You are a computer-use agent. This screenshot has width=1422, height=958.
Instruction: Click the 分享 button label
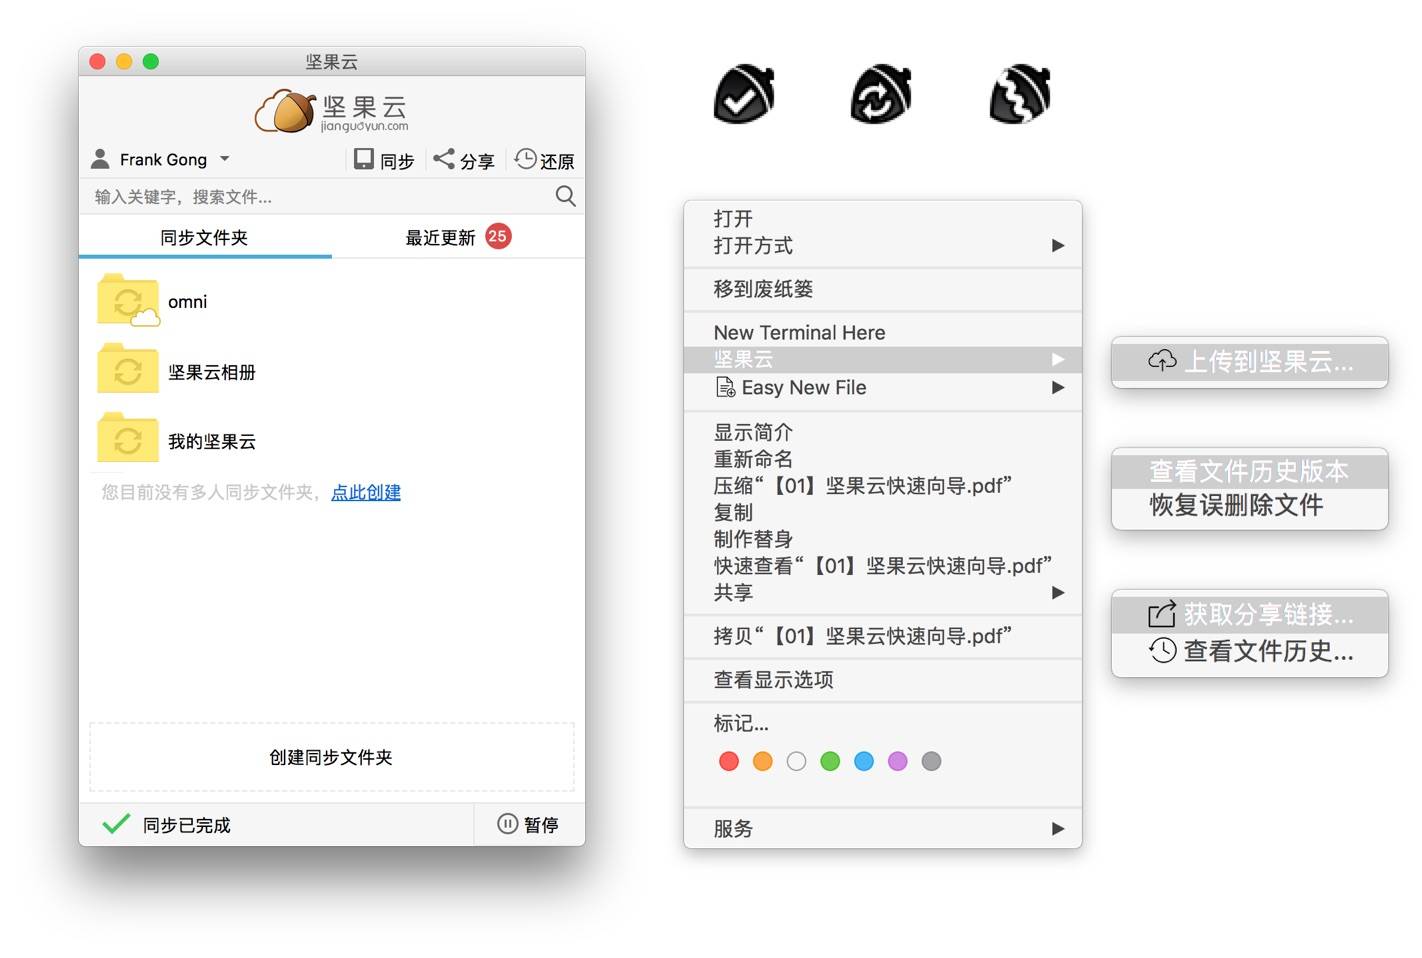pos(477,161)
